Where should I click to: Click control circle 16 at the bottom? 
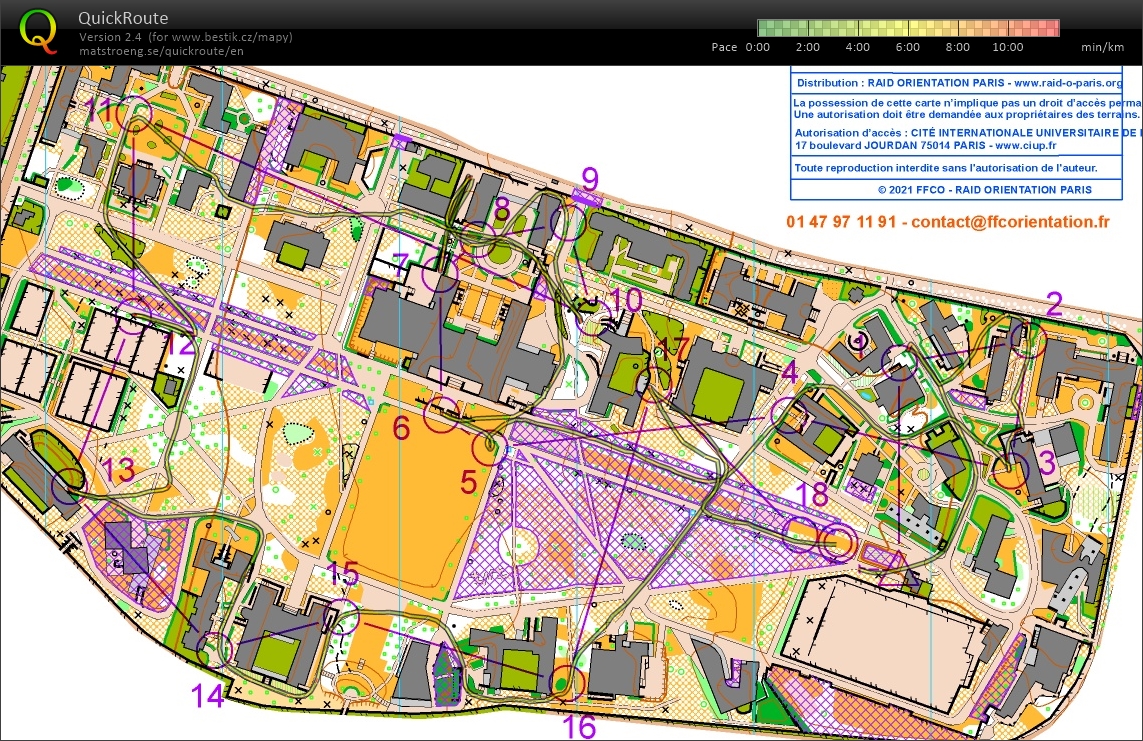pyautogui.click(x=568, y=682)
